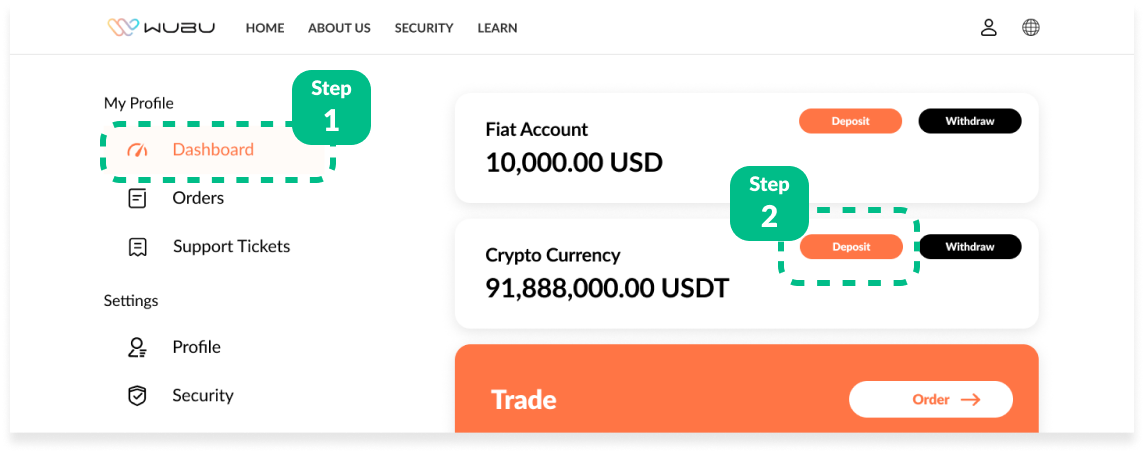
Task: Open Profile under Settings
Action: tap(196, 347)
